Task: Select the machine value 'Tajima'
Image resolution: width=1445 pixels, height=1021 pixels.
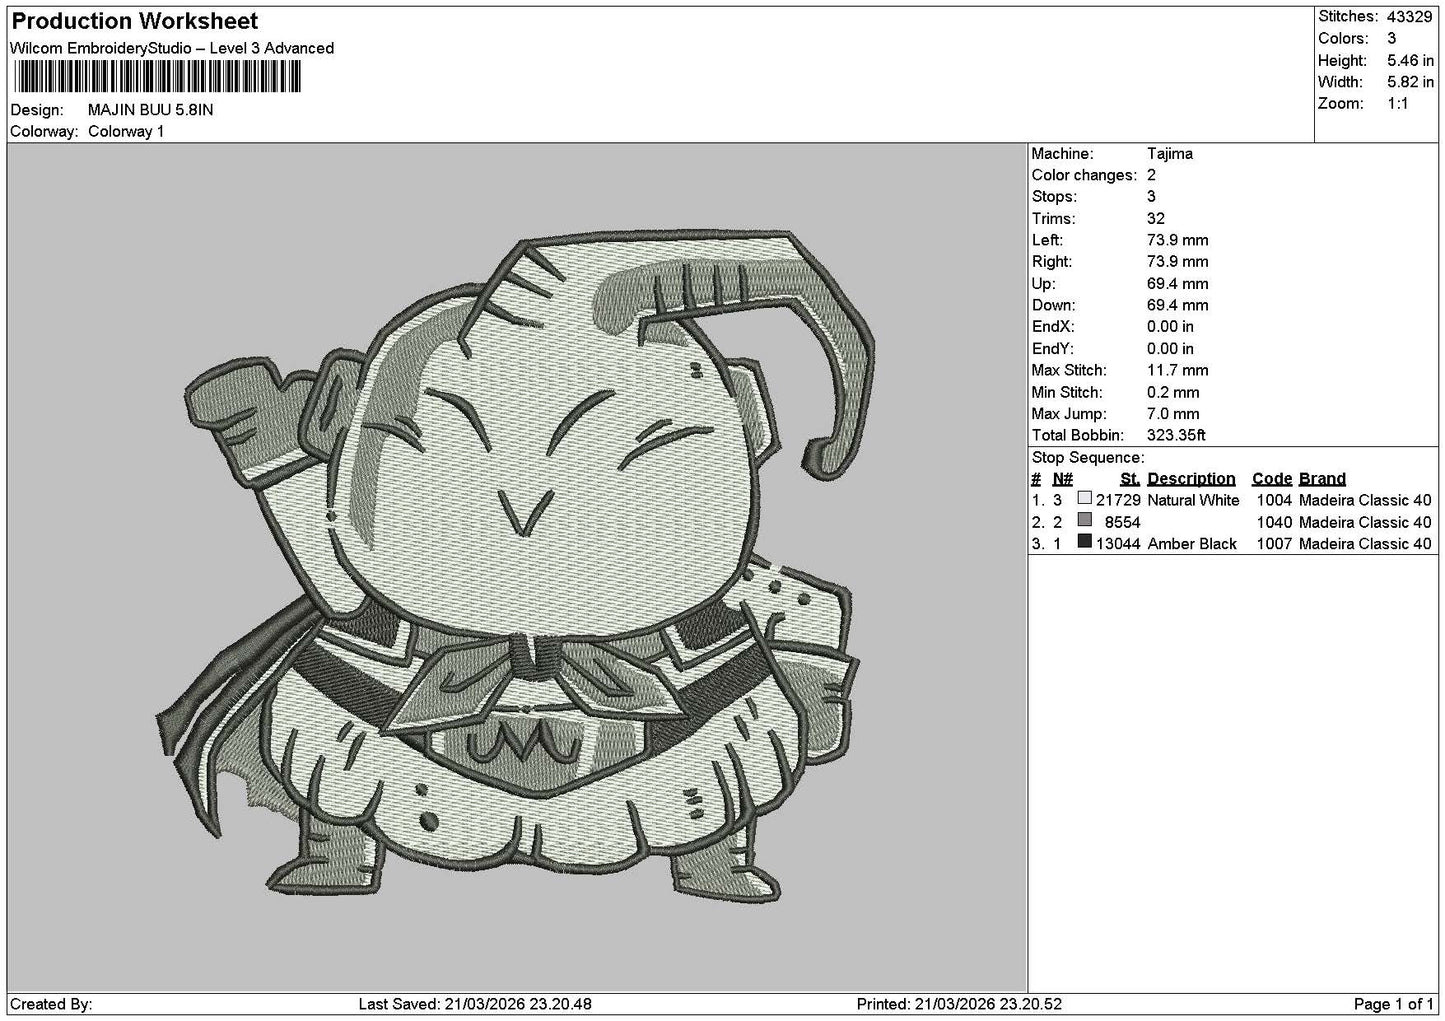Action: pos(1170,154)
